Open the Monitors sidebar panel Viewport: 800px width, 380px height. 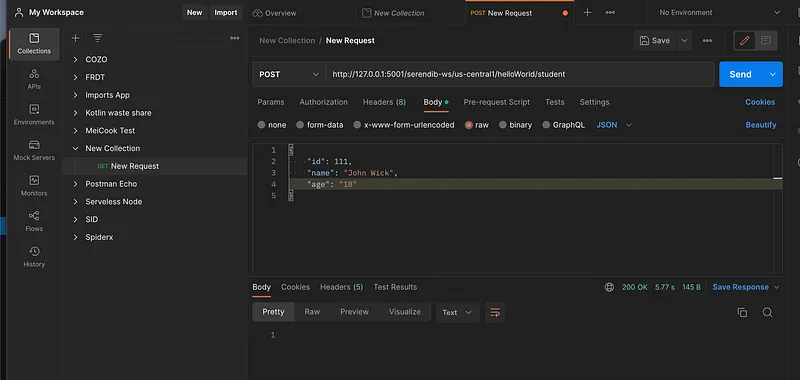pyautogui.click(x=34, y=186)
